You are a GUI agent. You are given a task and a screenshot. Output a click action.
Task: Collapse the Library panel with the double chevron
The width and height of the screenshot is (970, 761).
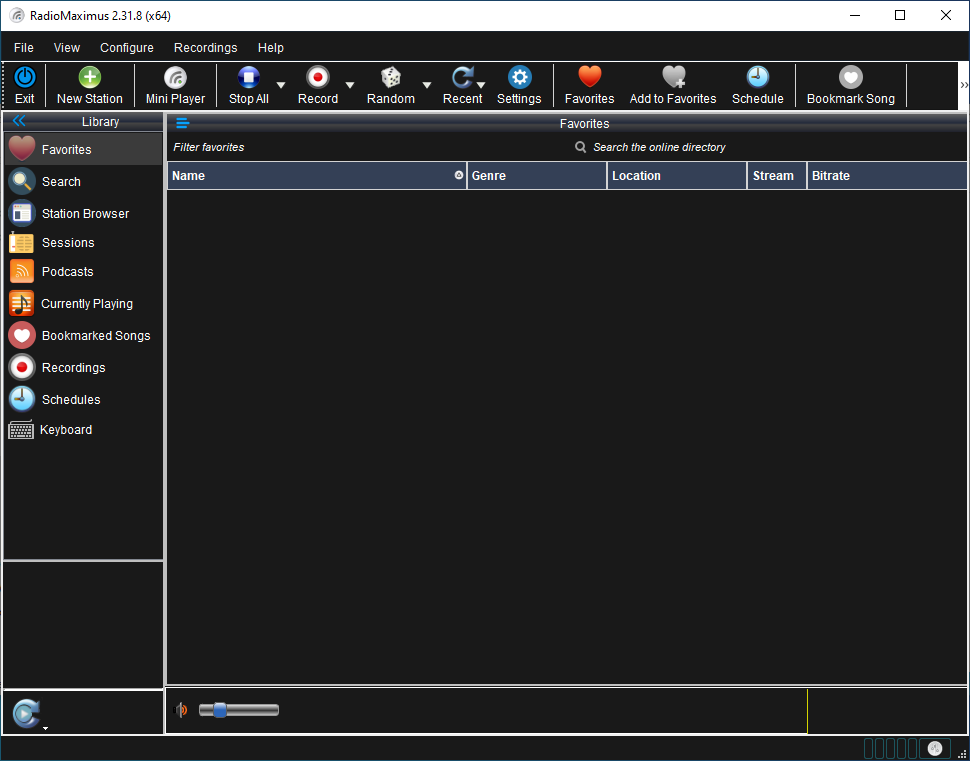[x=18, y=121]
